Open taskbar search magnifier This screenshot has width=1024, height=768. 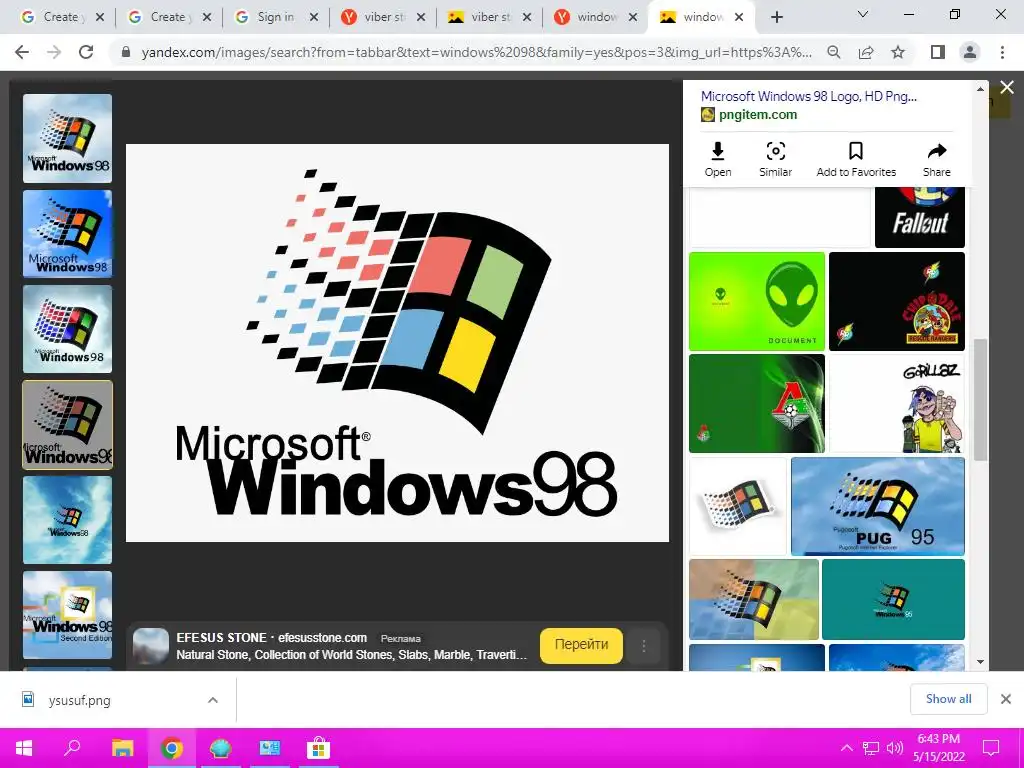(x=72, y=748)
